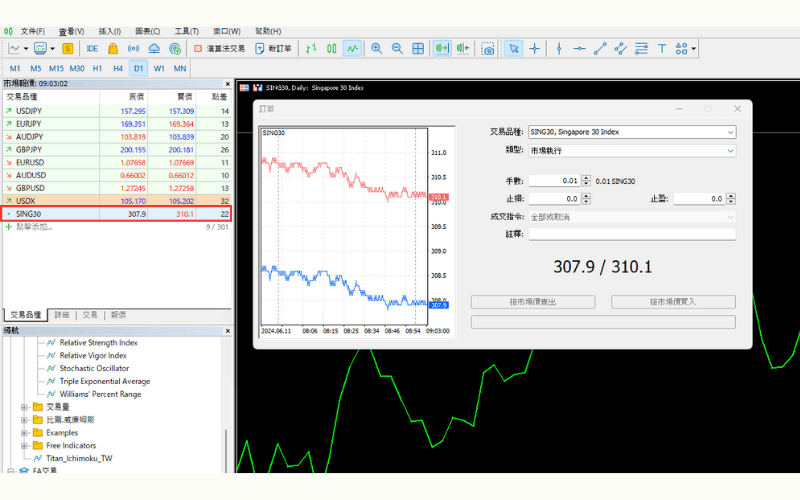Choose the Trendline drawing tool

[x=600, y=48]
